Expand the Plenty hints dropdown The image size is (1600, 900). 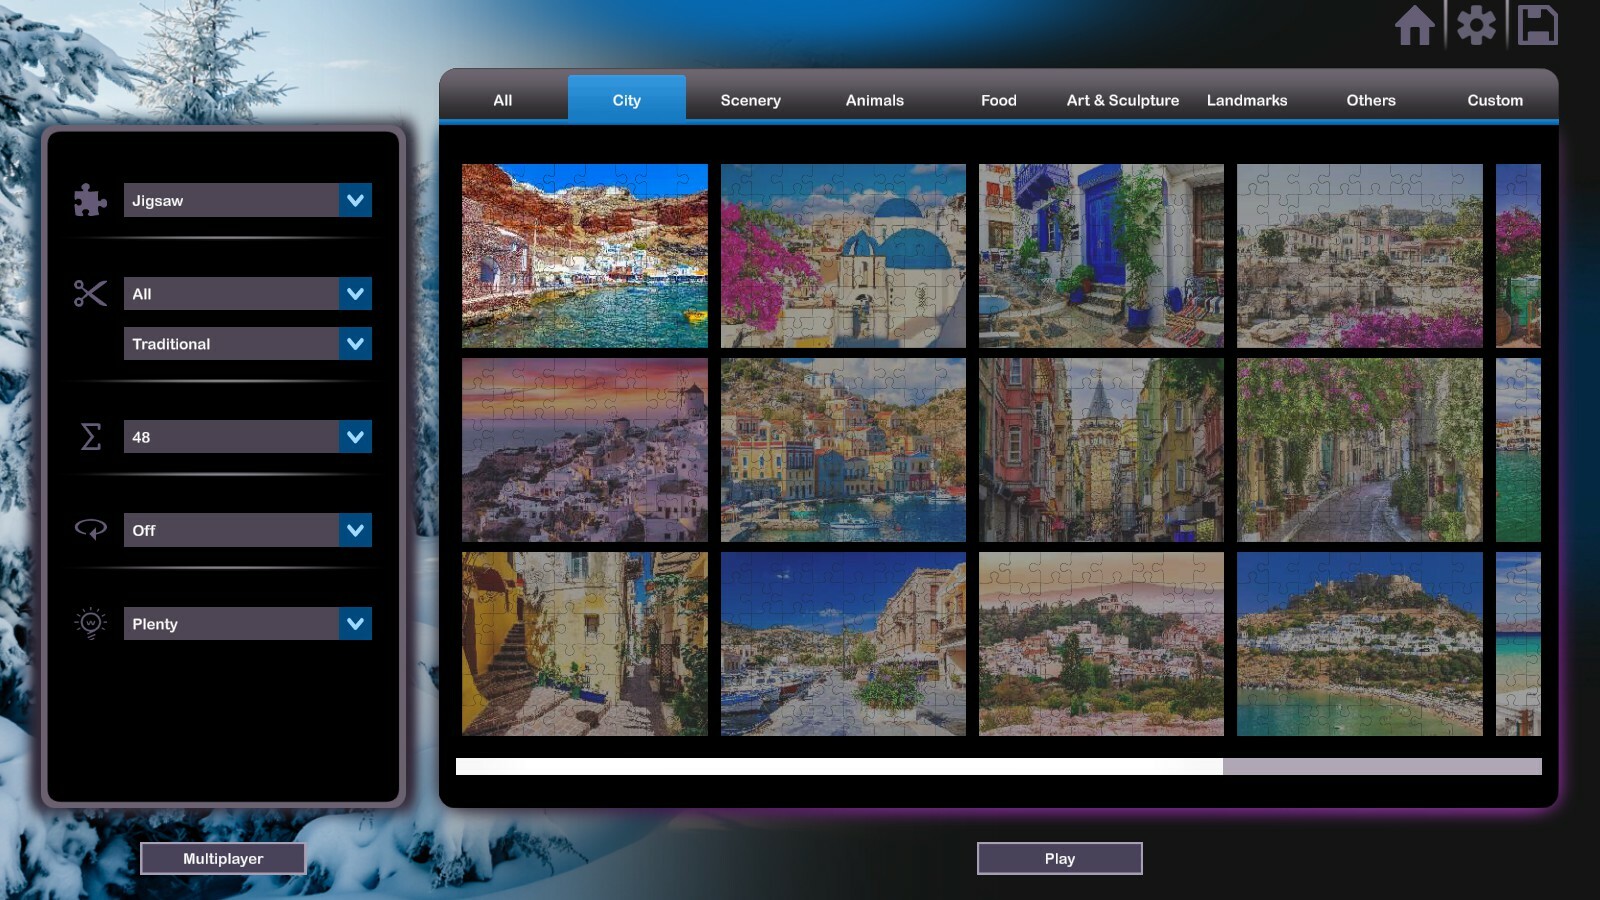point(247,623)
